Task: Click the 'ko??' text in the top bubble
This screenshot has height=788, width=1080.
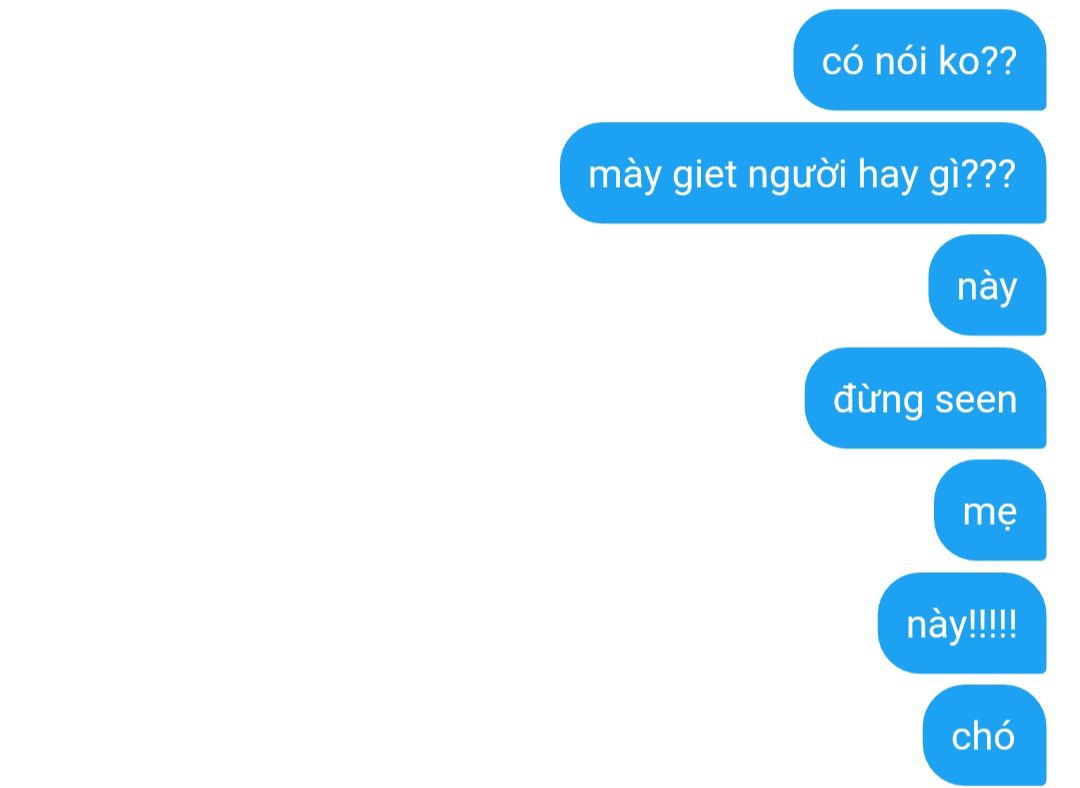Action: [977, 61]
